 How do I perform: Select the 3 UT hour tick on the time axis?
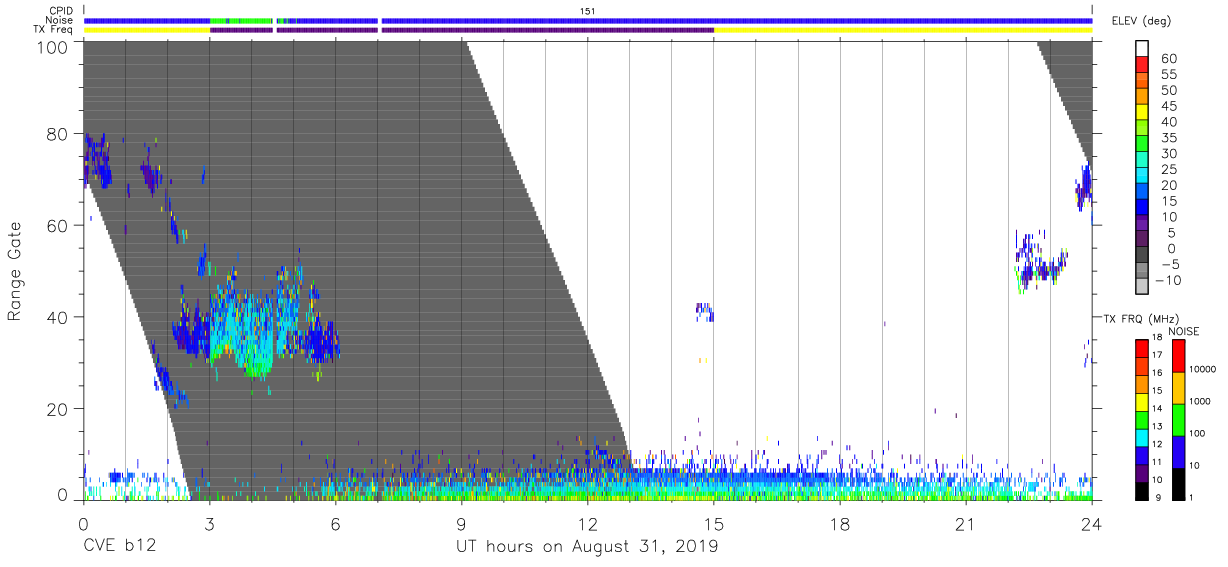coord(209,524)
